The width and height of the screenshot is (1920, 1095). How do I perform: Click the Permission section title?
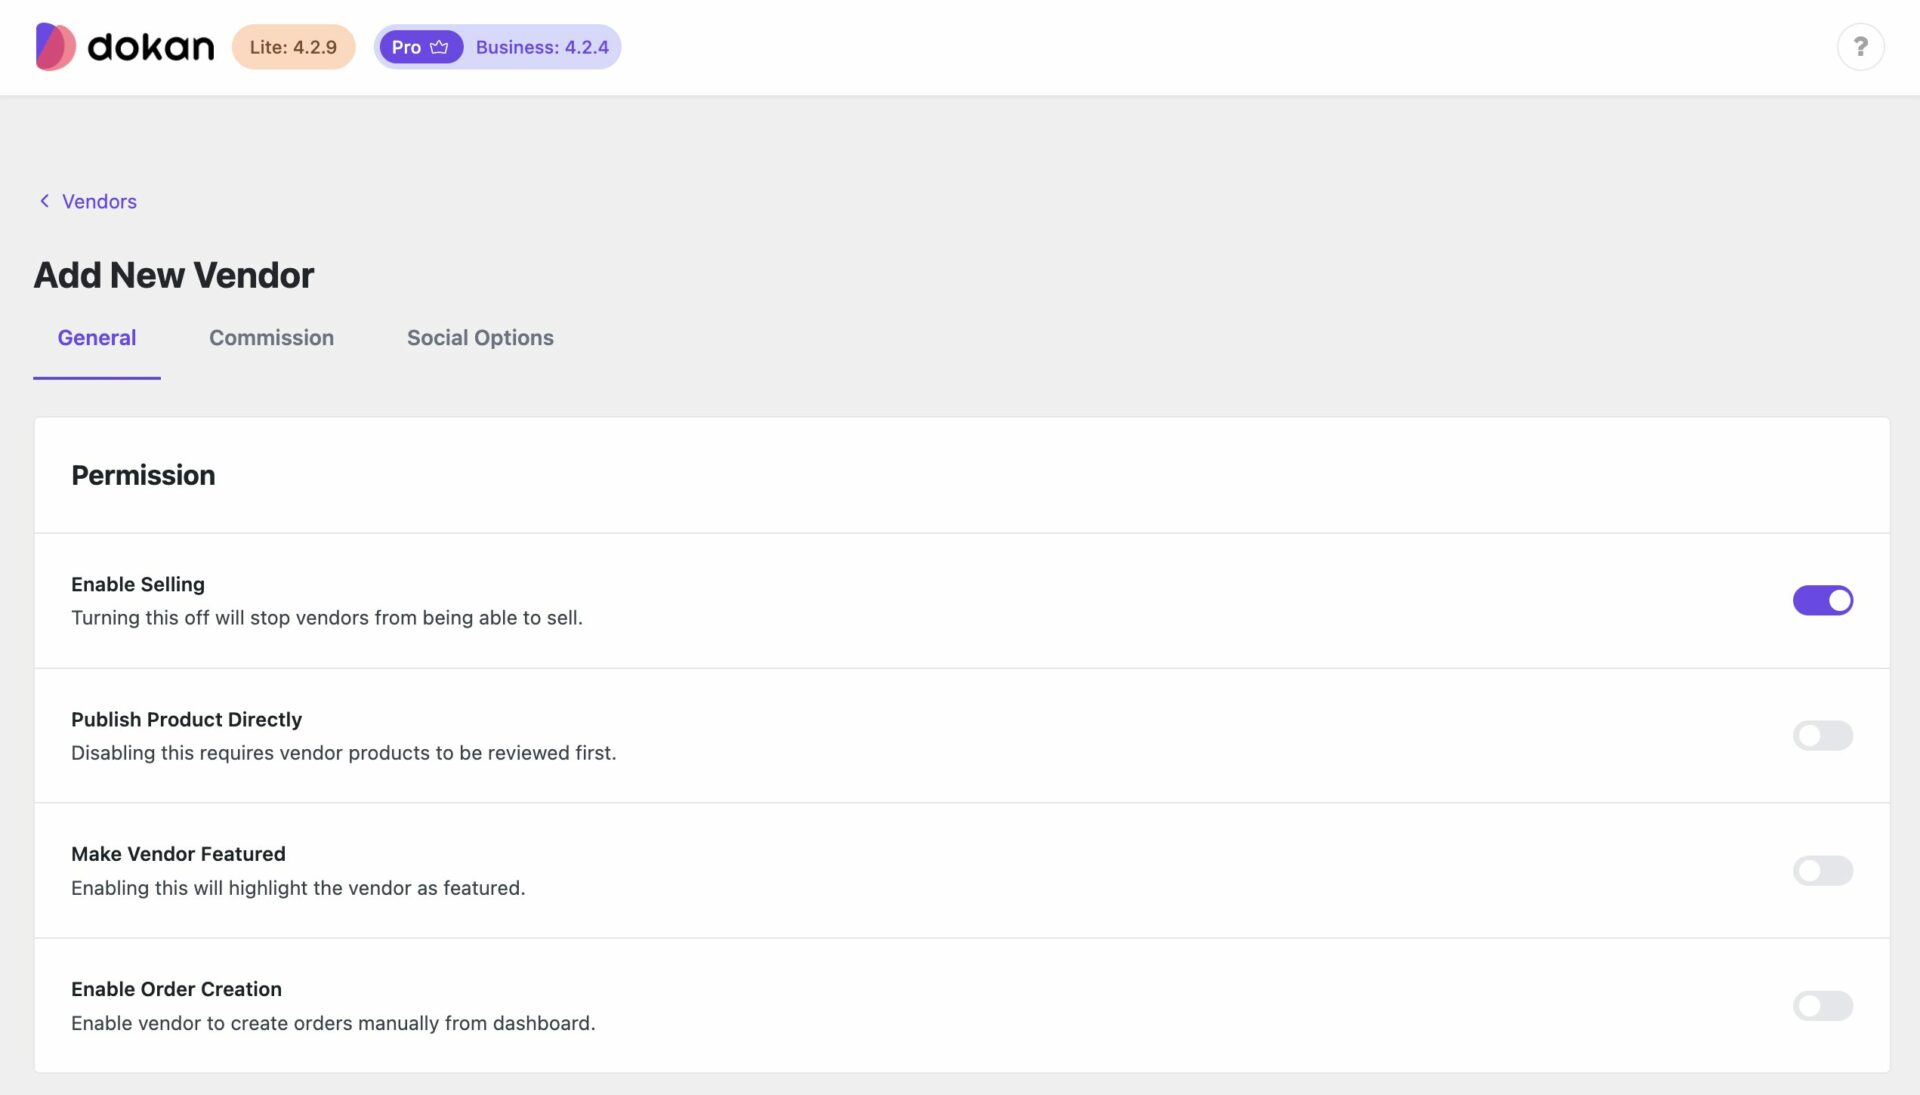pos(143,475)
